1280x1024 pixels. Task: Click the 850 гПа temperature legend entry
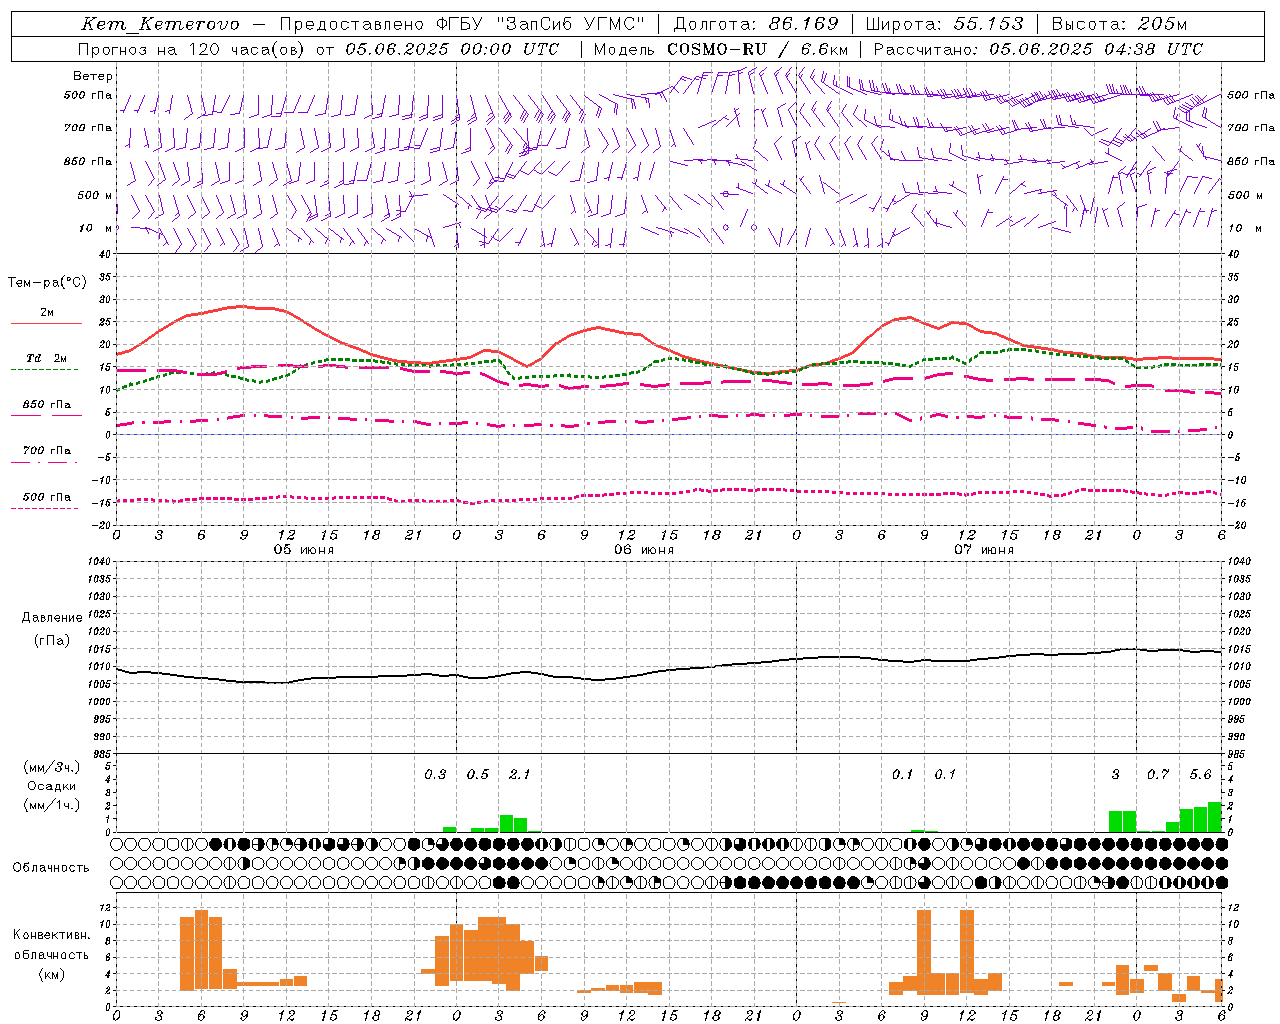tap(47, 405)
